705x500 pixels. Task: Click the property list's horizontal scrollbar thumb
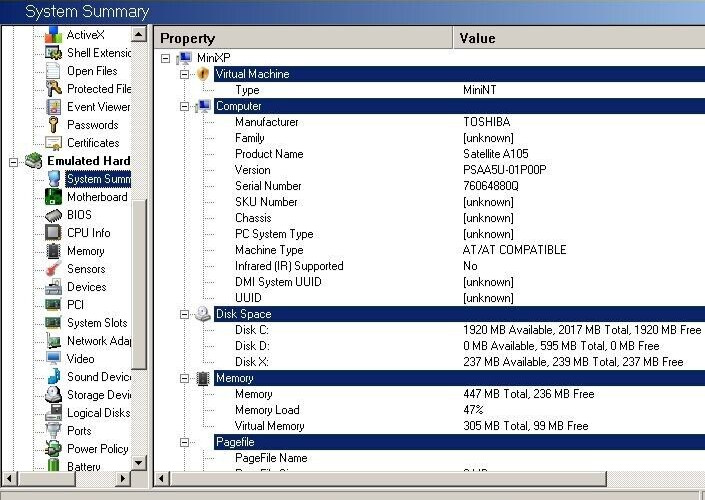point(388,479)
